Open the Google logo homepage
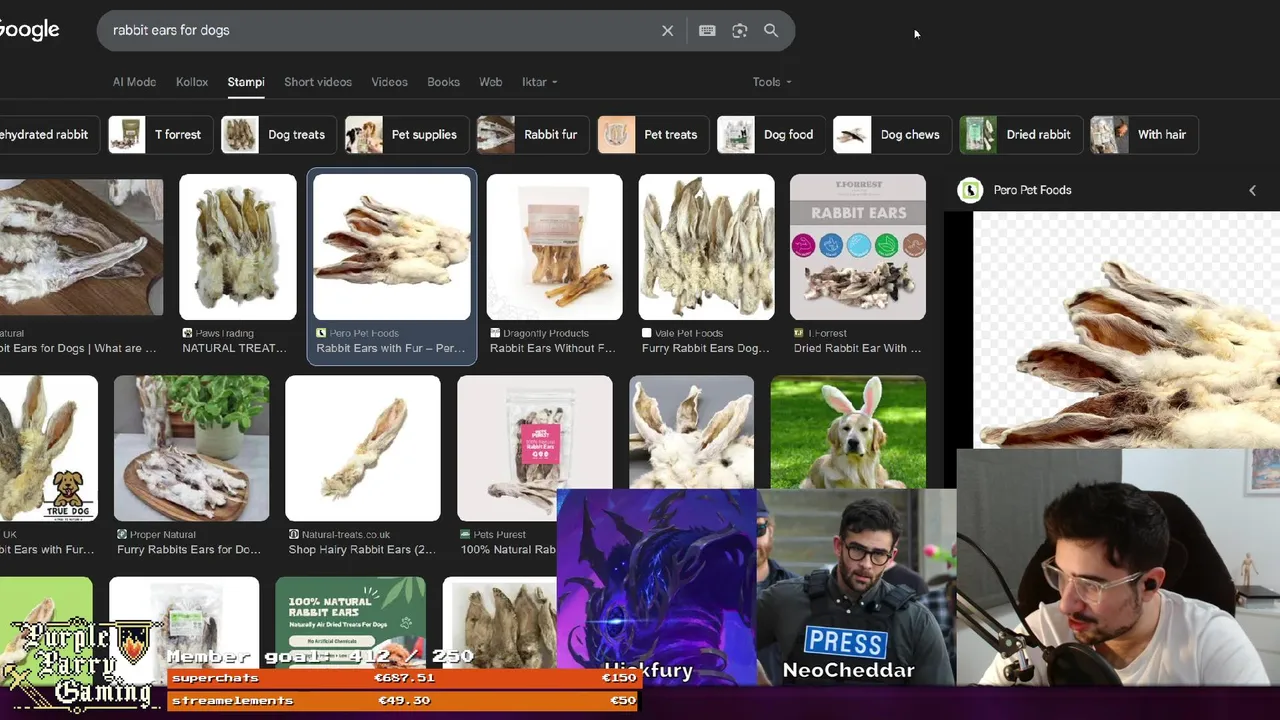 pyautogui.click(x=28, y=30)
